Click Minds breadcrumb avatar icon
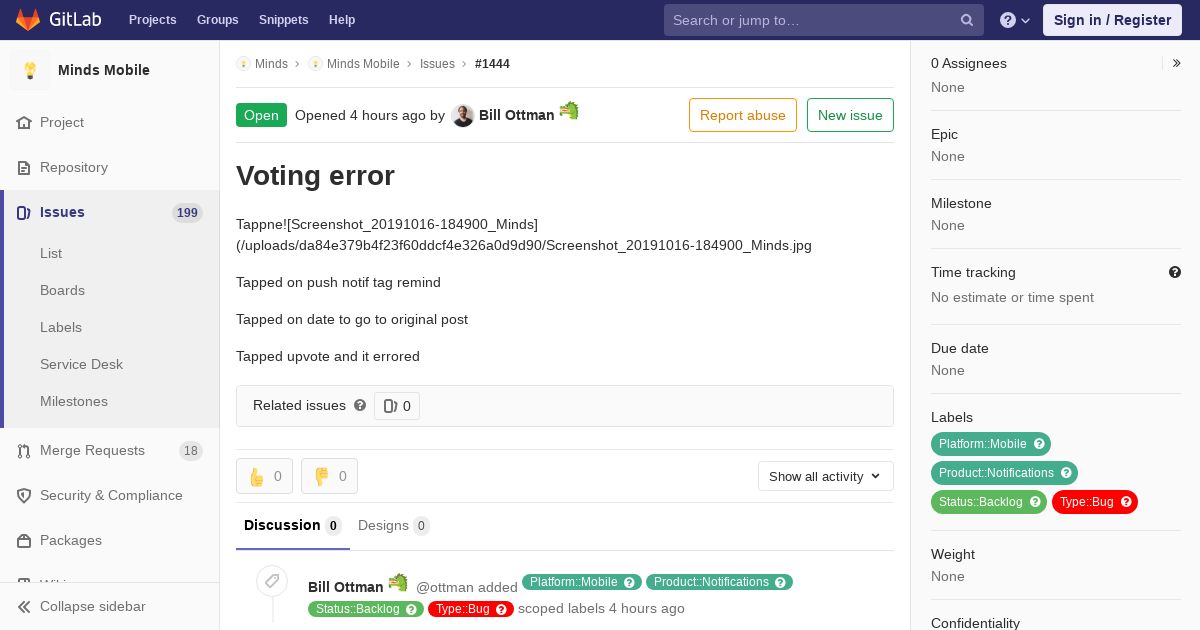Image resolution: width=1200 pixels, height=630 pixels. pyautogui.click(x=243, y=64)
